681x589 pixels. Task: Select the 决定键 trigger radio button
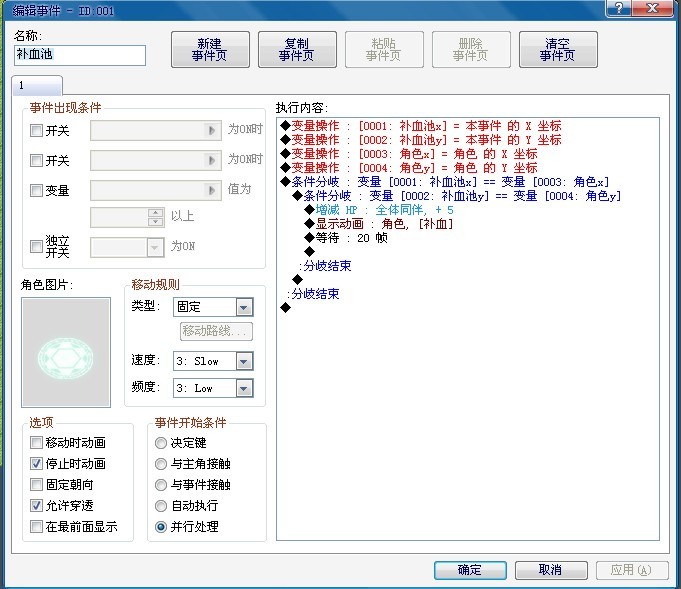[161, 443]
